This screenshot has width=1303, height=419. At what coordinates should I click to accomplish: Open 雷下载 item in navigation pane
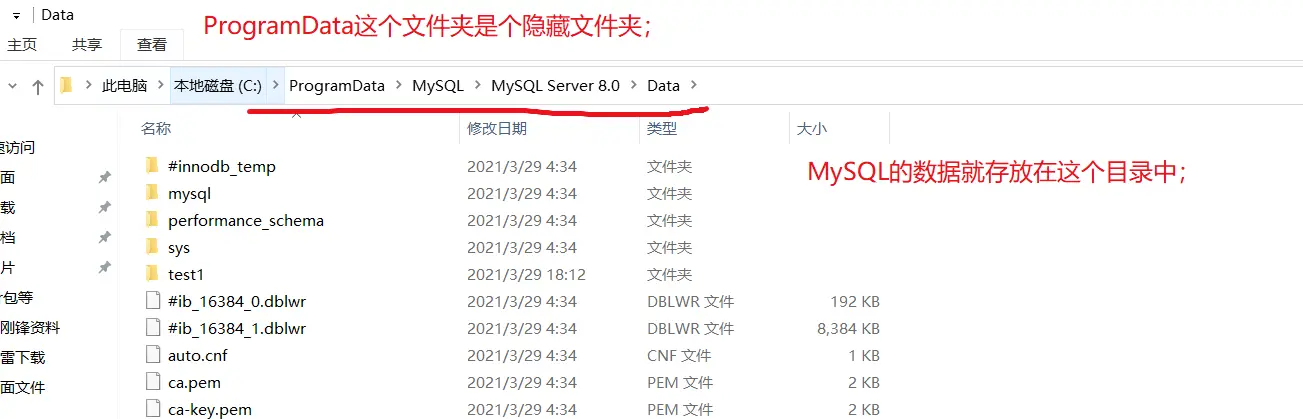tap(23, 357)
